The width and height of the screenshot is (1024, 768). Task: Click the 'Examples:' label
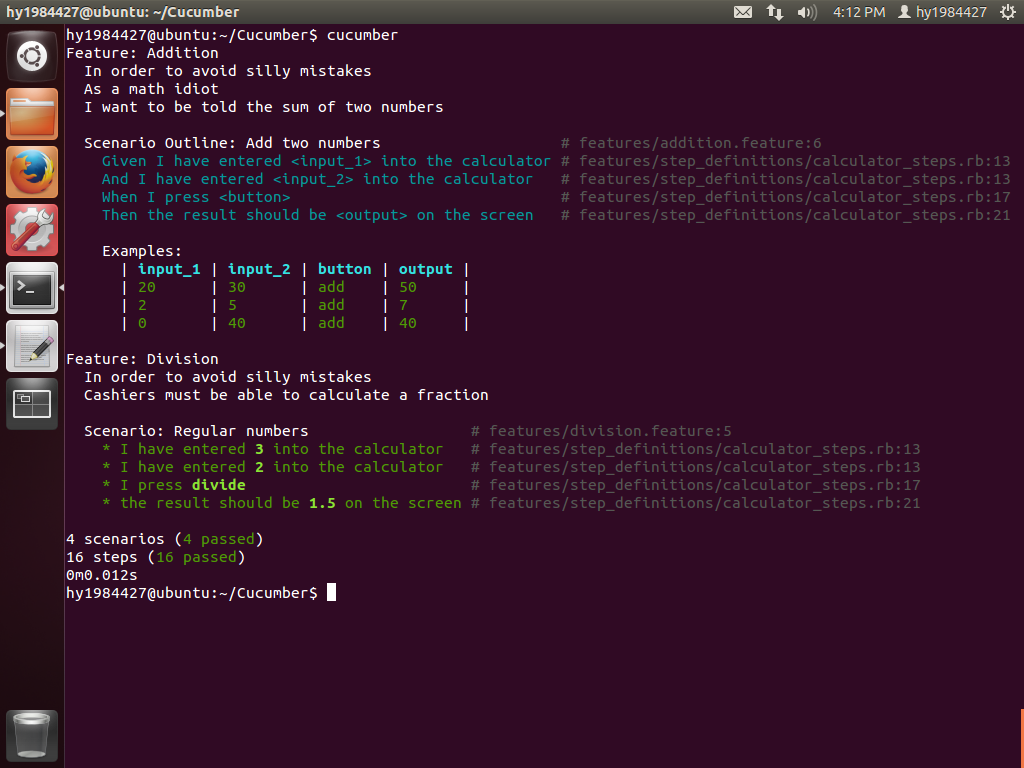142,251
